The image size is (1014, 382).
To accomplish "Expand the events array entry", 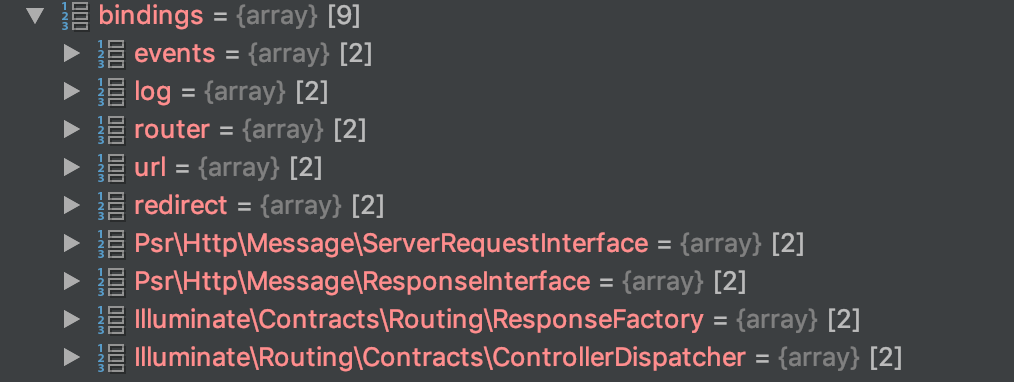I will point(72,54).
